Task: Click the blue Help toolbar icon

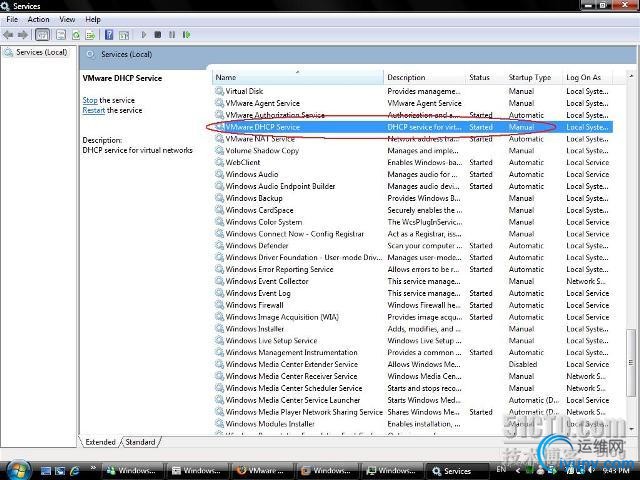Action: click(109, 35)
